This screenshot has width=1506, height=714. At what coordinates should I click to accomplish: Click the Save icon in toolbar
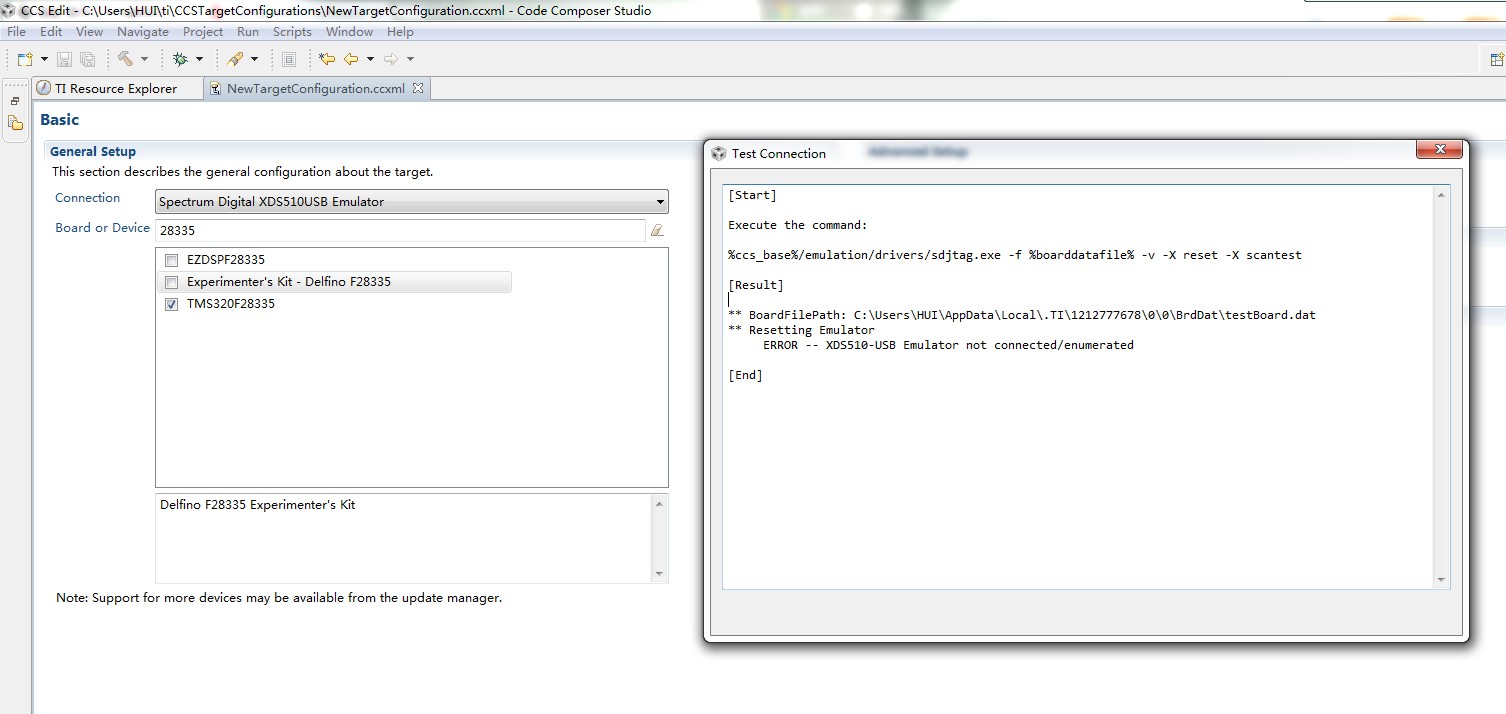point(64,60)
